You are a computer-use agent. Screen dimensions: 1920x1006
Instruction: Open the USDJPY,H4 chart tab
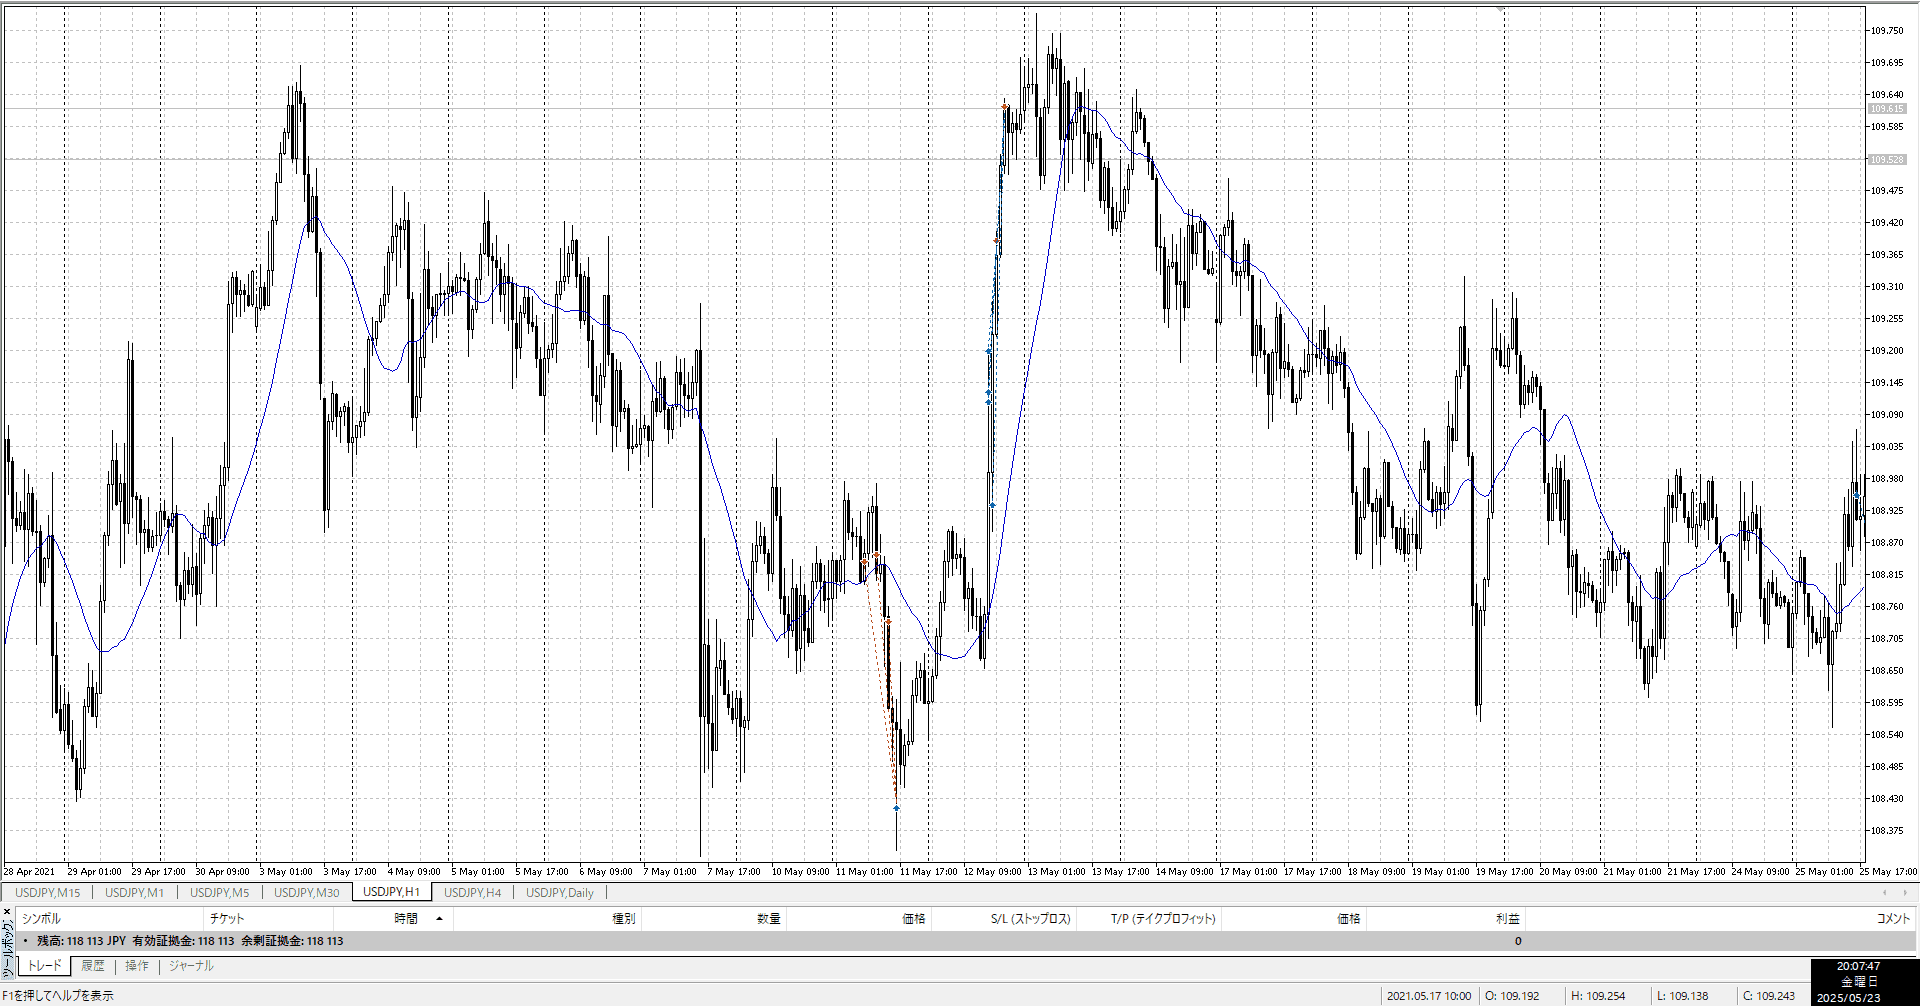tap(472, 892)
